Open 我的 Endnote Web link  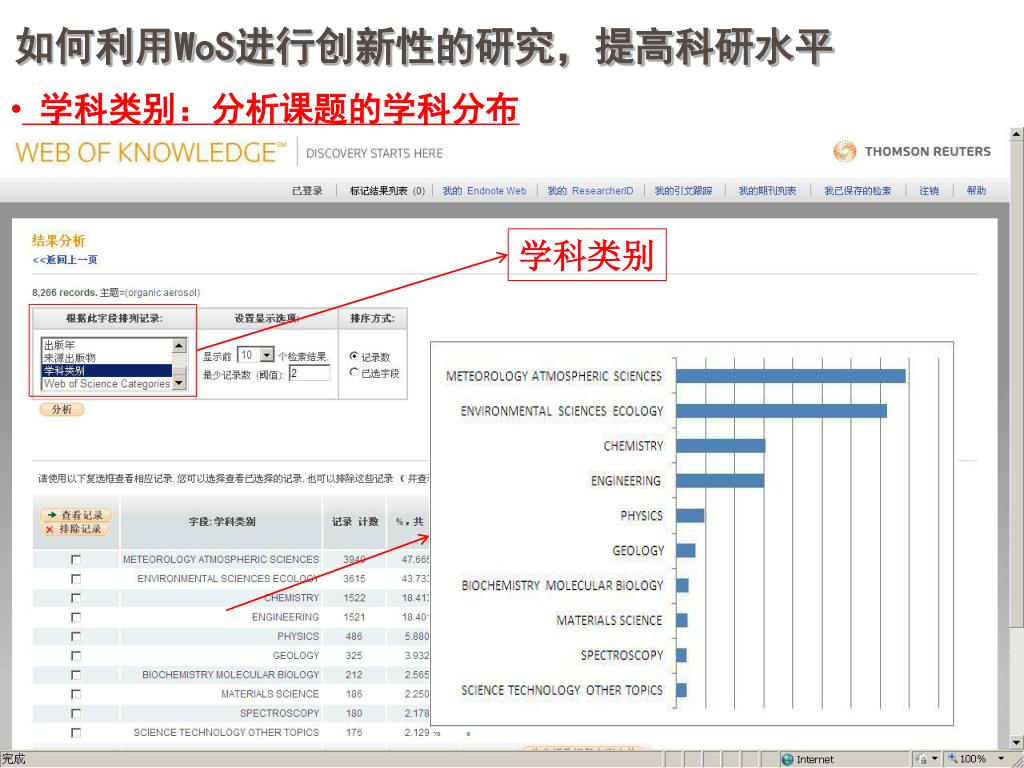point(484,191)
